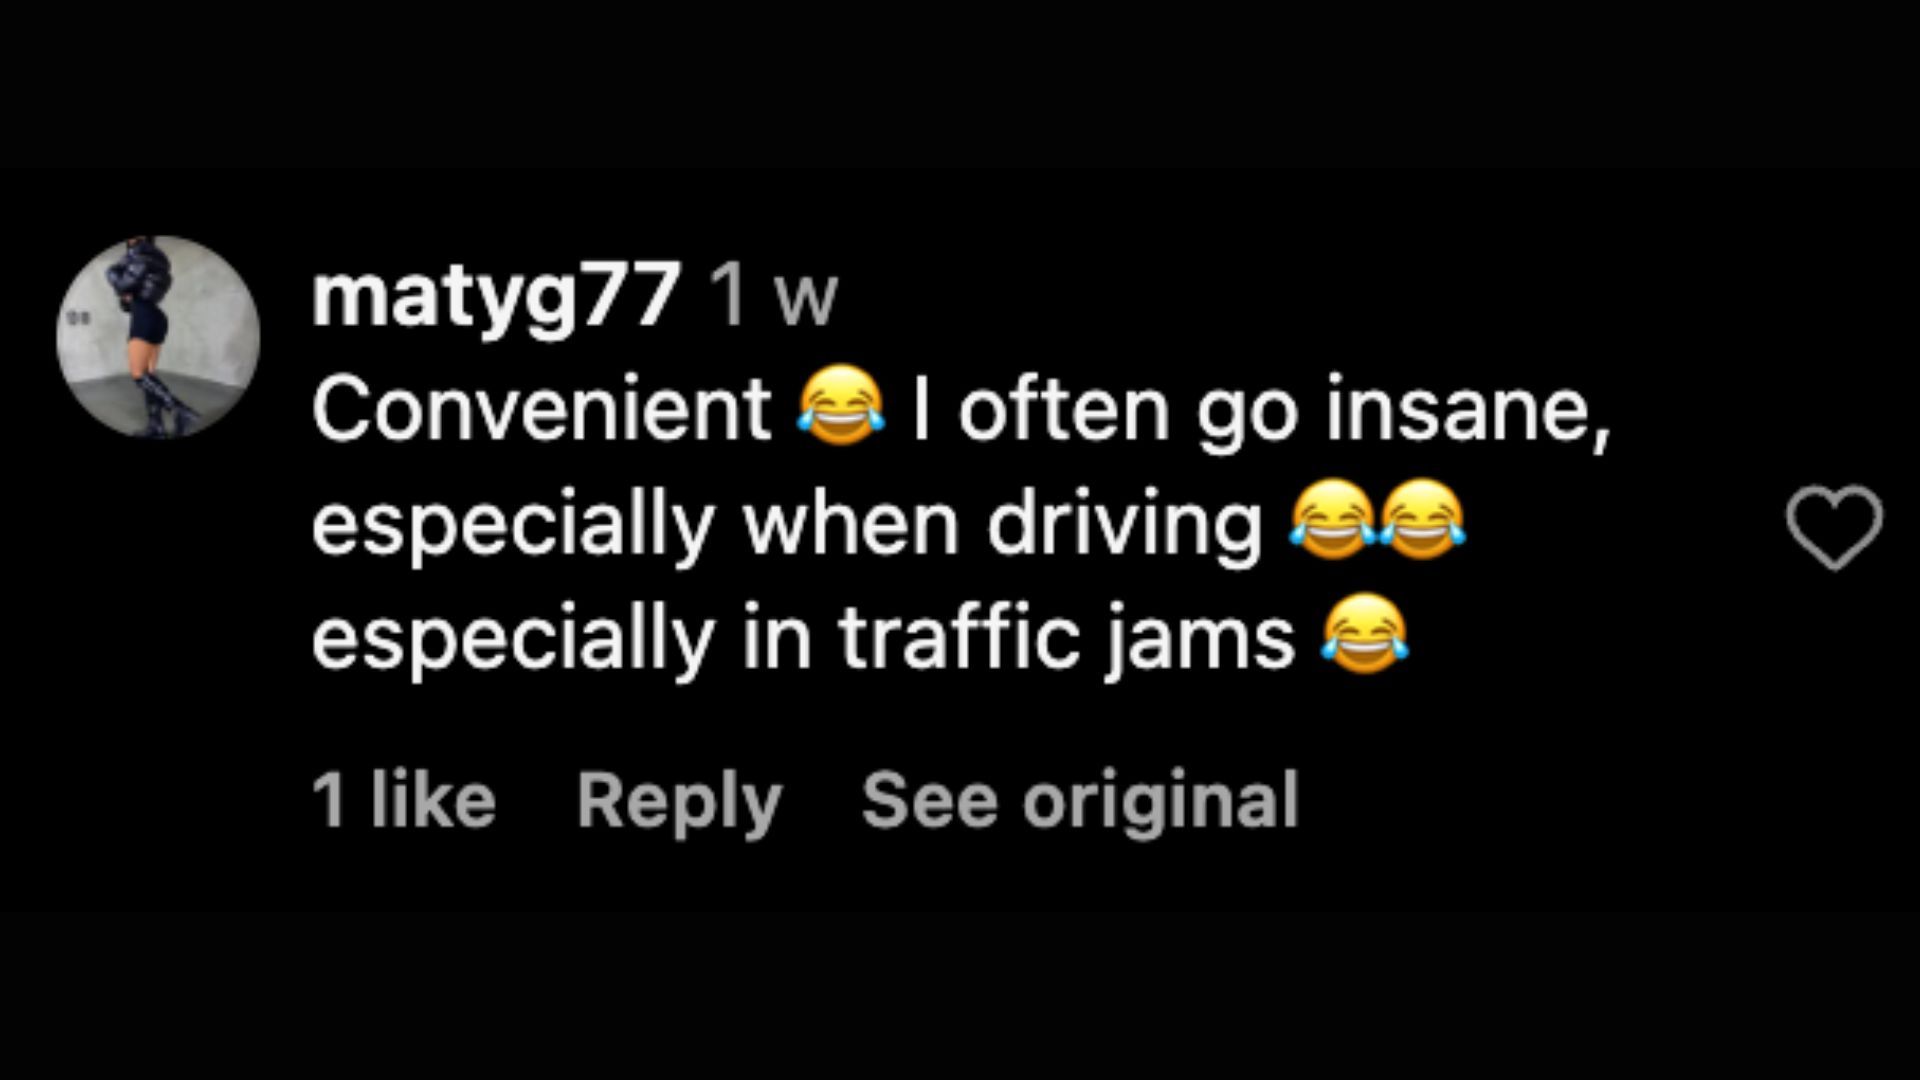Click the second laughing emoji after "driving"
The image size is (1920, 1080).
click(x=1423, y=520)
